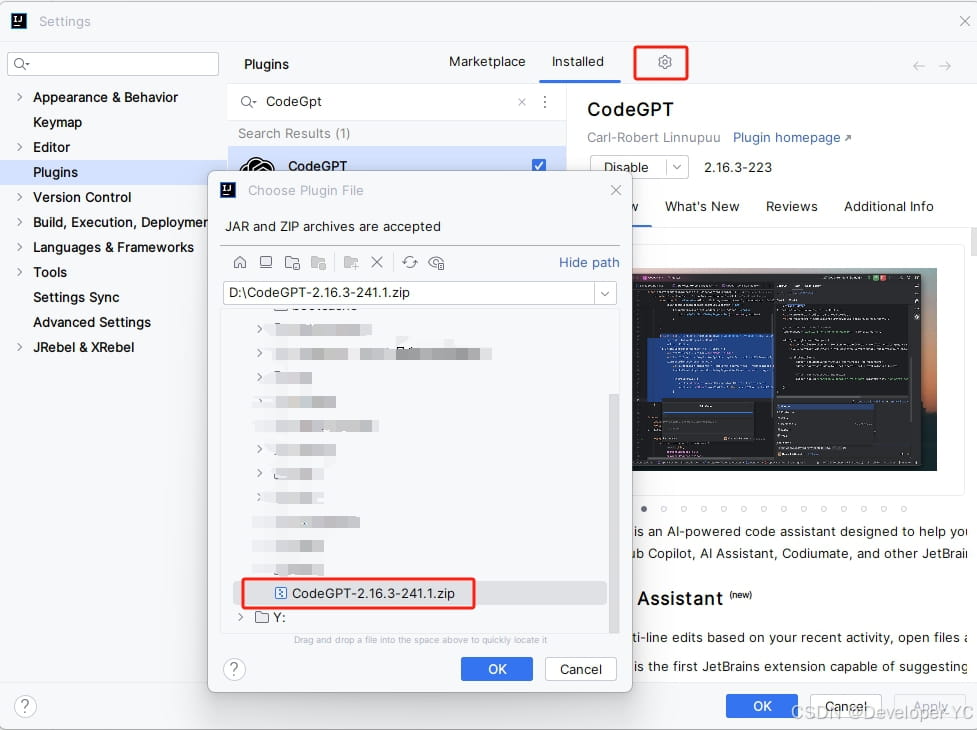The image size is (977, 730).
Task: Create new folder in file chooser
Action: tap(351, 262)
